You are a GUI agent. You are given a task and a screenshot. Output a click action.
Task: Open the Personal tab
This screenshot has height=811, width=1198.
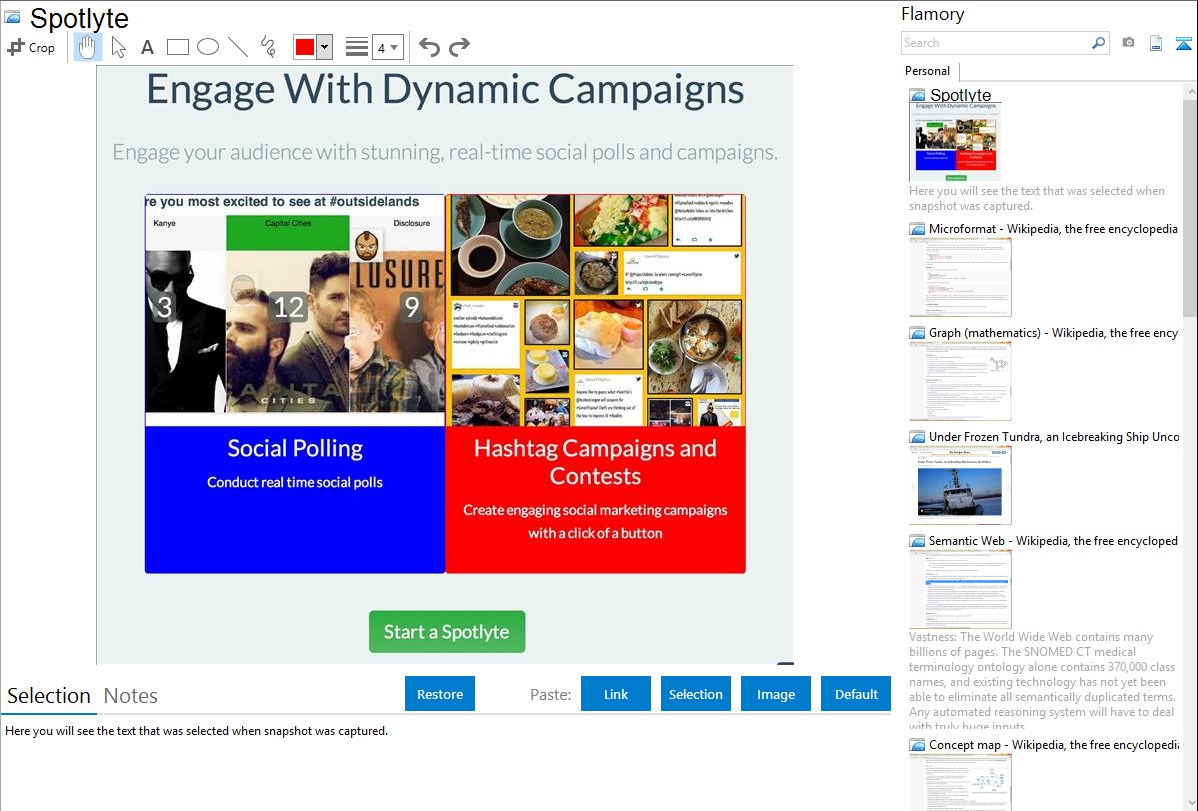[927, 71]
